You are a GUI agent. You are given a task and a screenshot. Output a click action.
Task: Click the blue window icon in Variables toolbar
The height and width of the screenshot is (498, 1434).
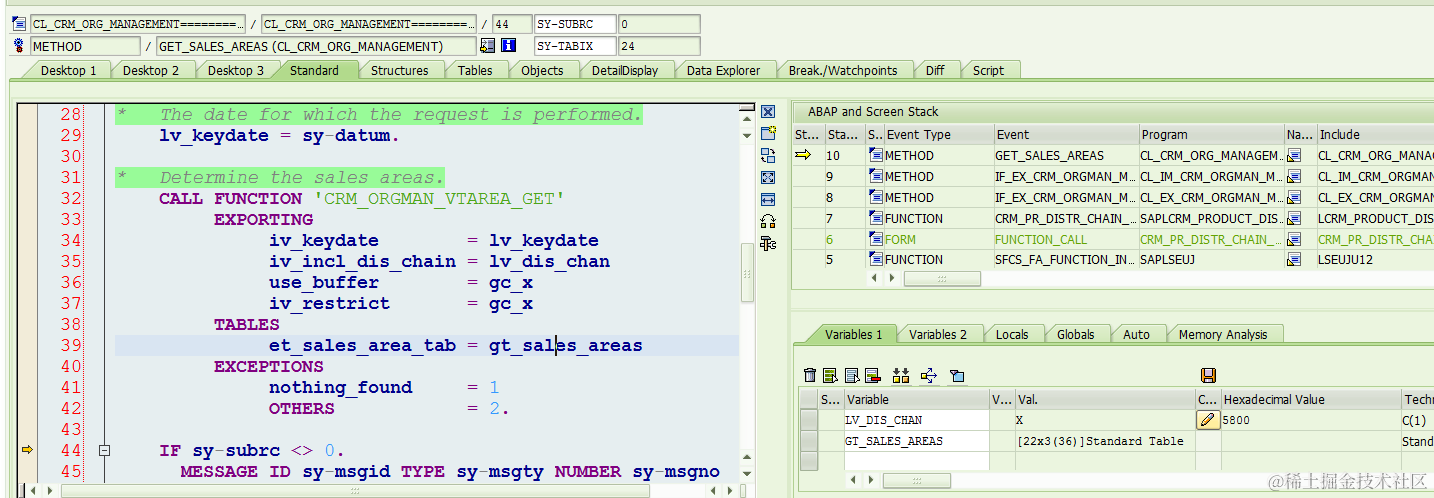957,376
